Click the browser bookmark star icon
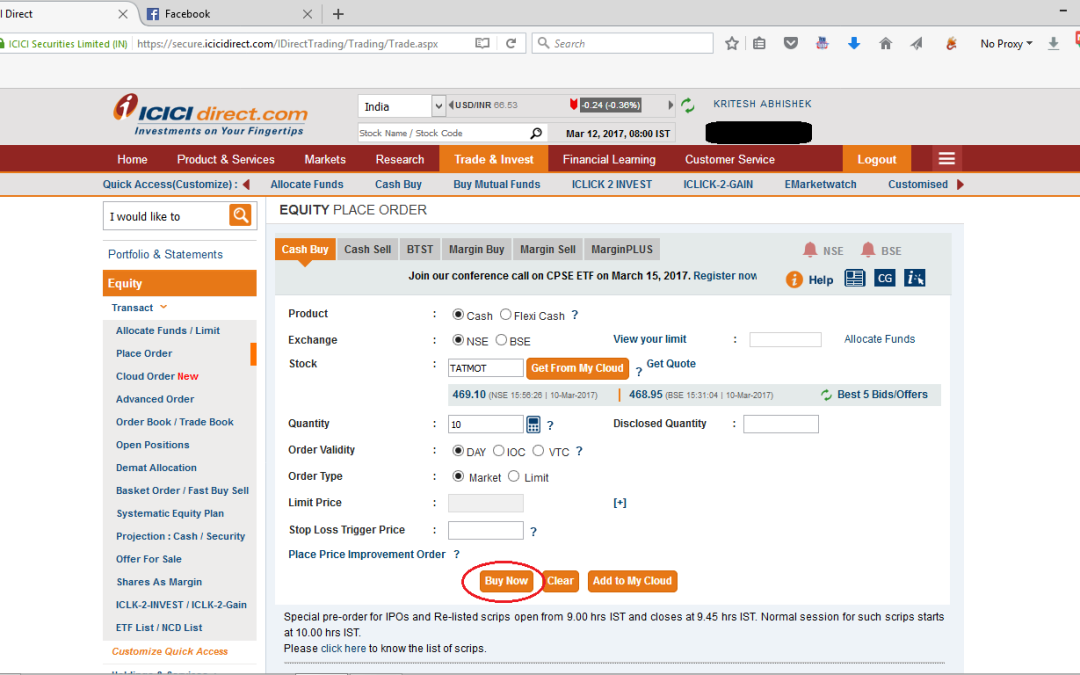The image size is (1080, 675). [731, 43]
